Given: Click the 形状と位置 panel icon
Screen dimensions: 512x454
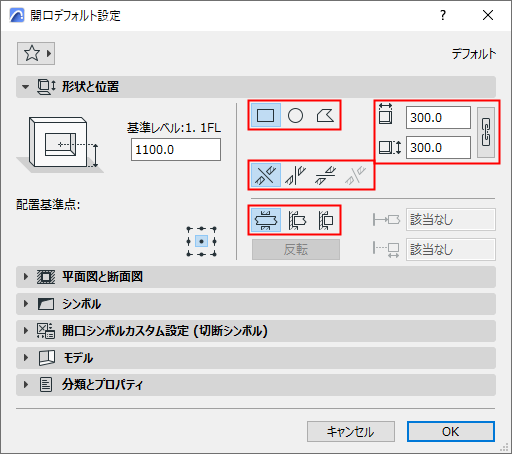Looking at the screenshot, I should pos(46,87).
